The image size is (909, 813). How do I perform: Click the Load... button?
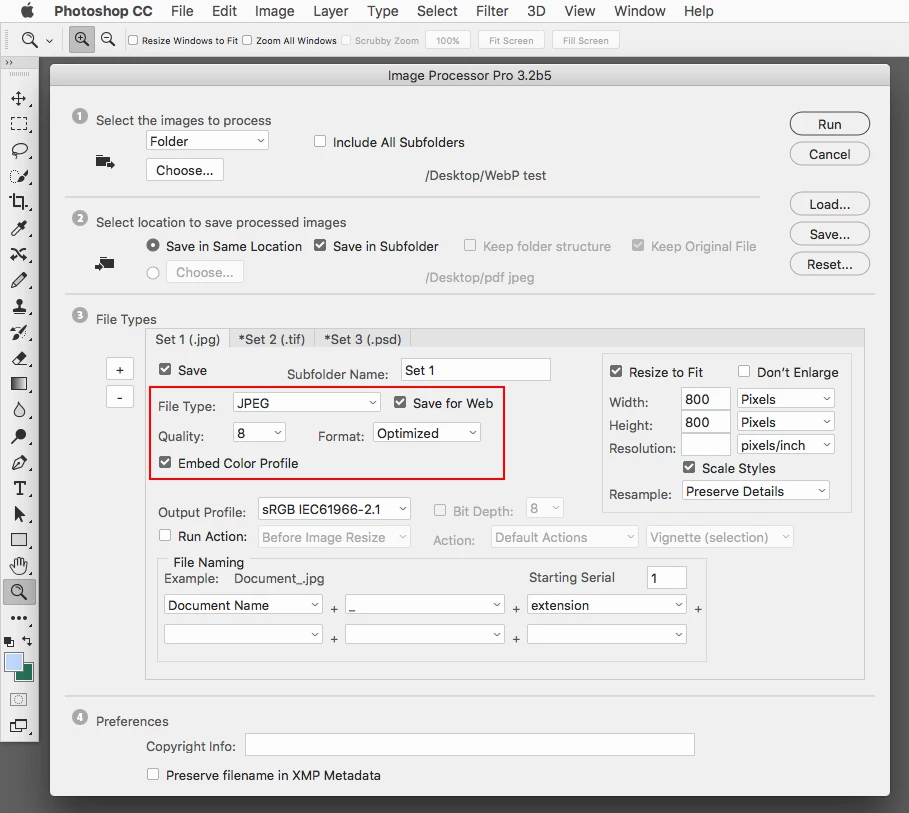click(x=830, y=204)
